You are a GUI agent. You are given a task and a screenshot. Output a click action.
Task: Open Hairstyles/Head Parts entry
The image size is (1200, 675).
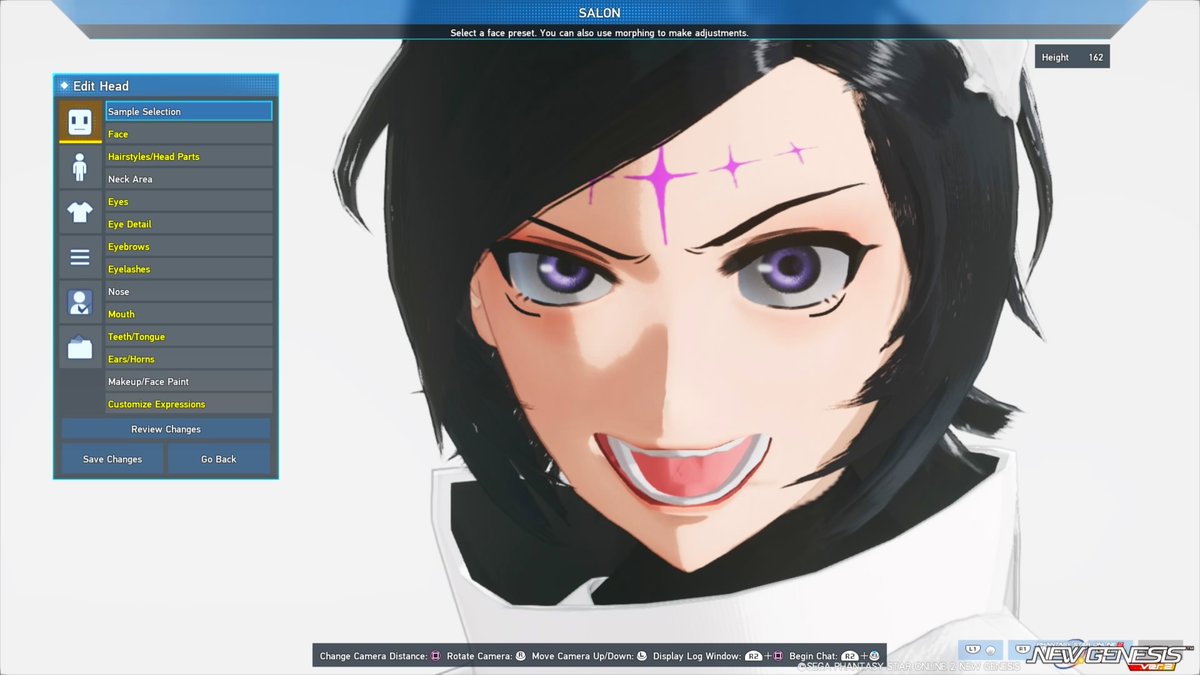[189, 156]
